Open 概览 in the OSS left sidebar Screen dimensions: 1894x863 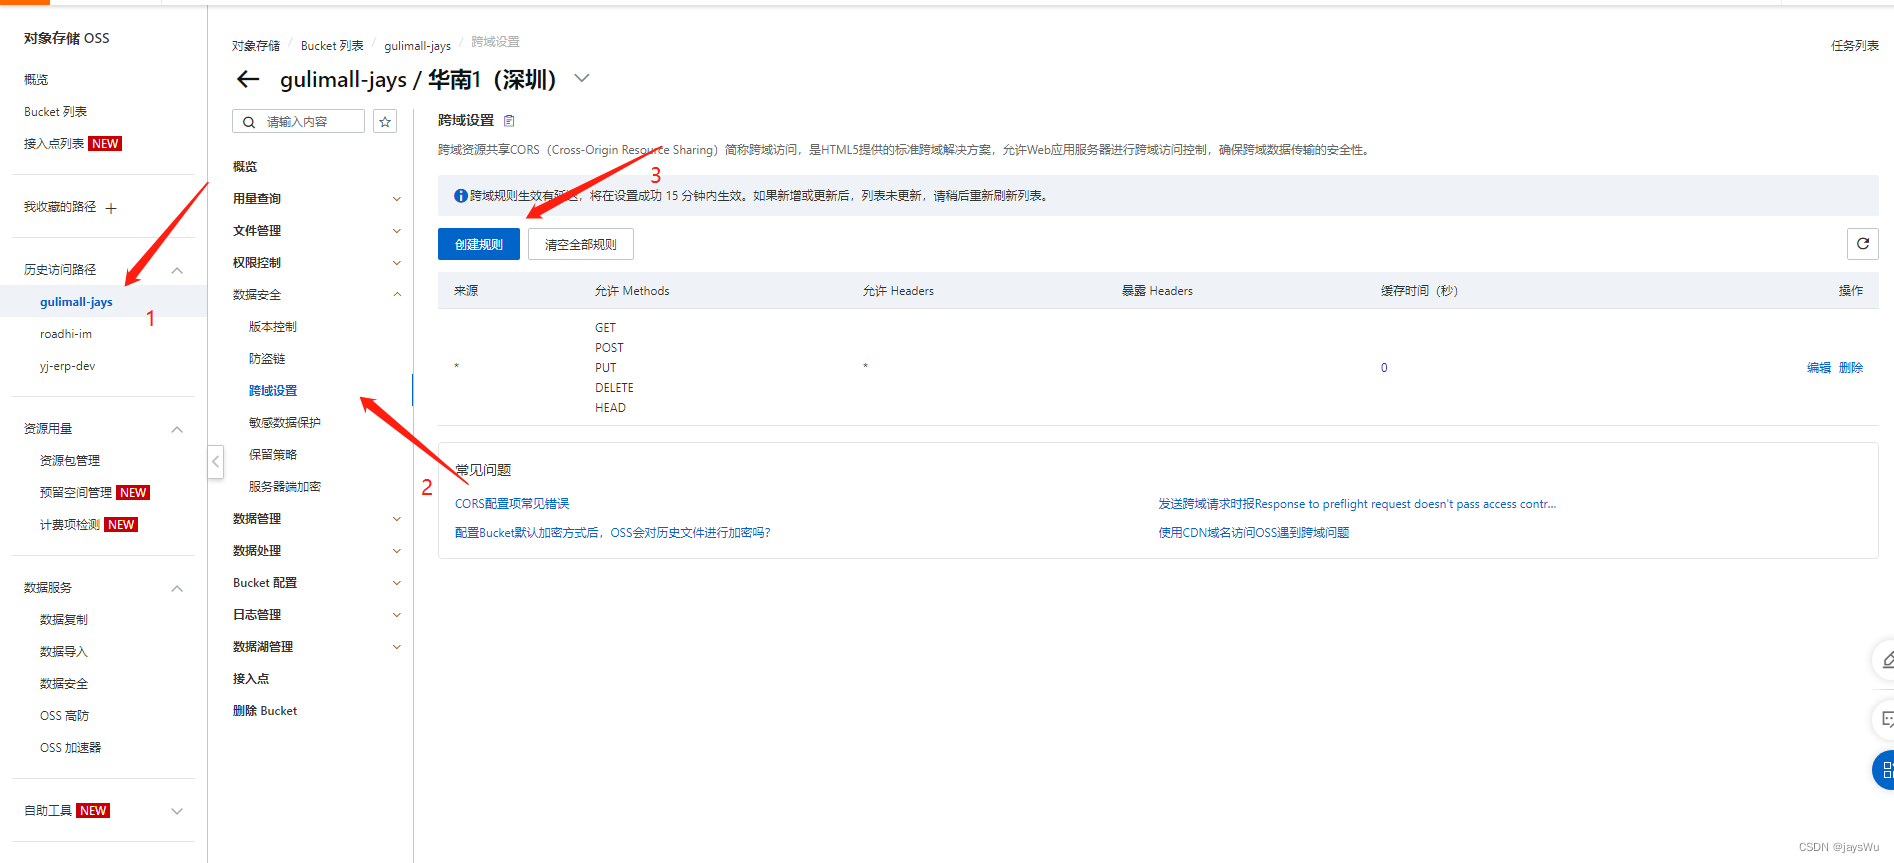(x=36, y=80)
